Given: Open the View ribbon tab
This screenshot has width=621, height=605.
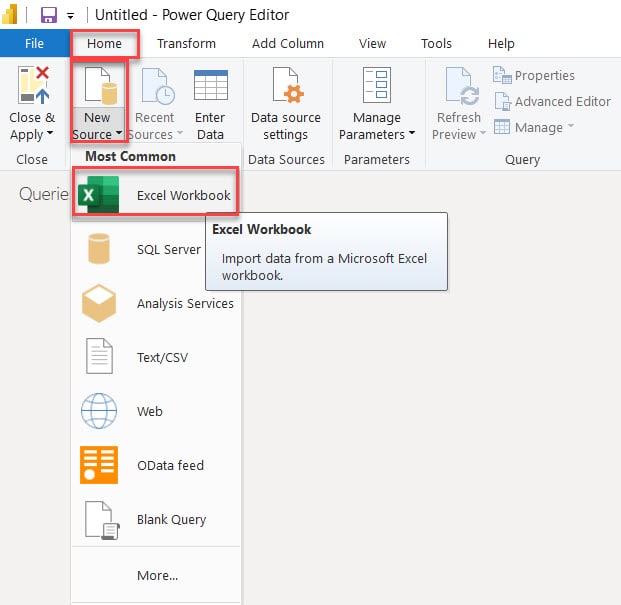Looking at the screenshot, I should click(x=372, y=43).
